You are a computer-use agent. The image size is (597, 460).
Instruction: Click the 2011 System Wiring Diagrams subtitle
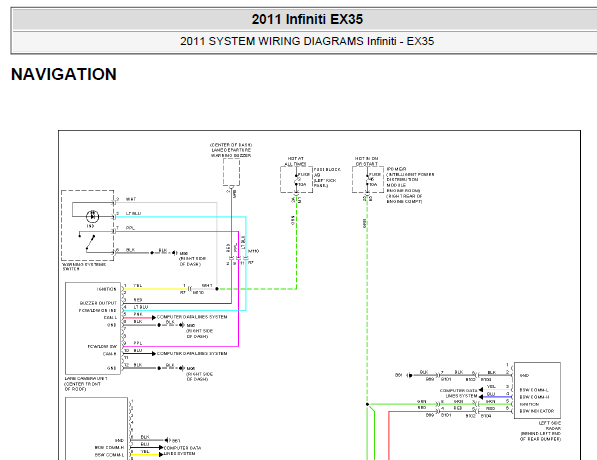(307, 41)
